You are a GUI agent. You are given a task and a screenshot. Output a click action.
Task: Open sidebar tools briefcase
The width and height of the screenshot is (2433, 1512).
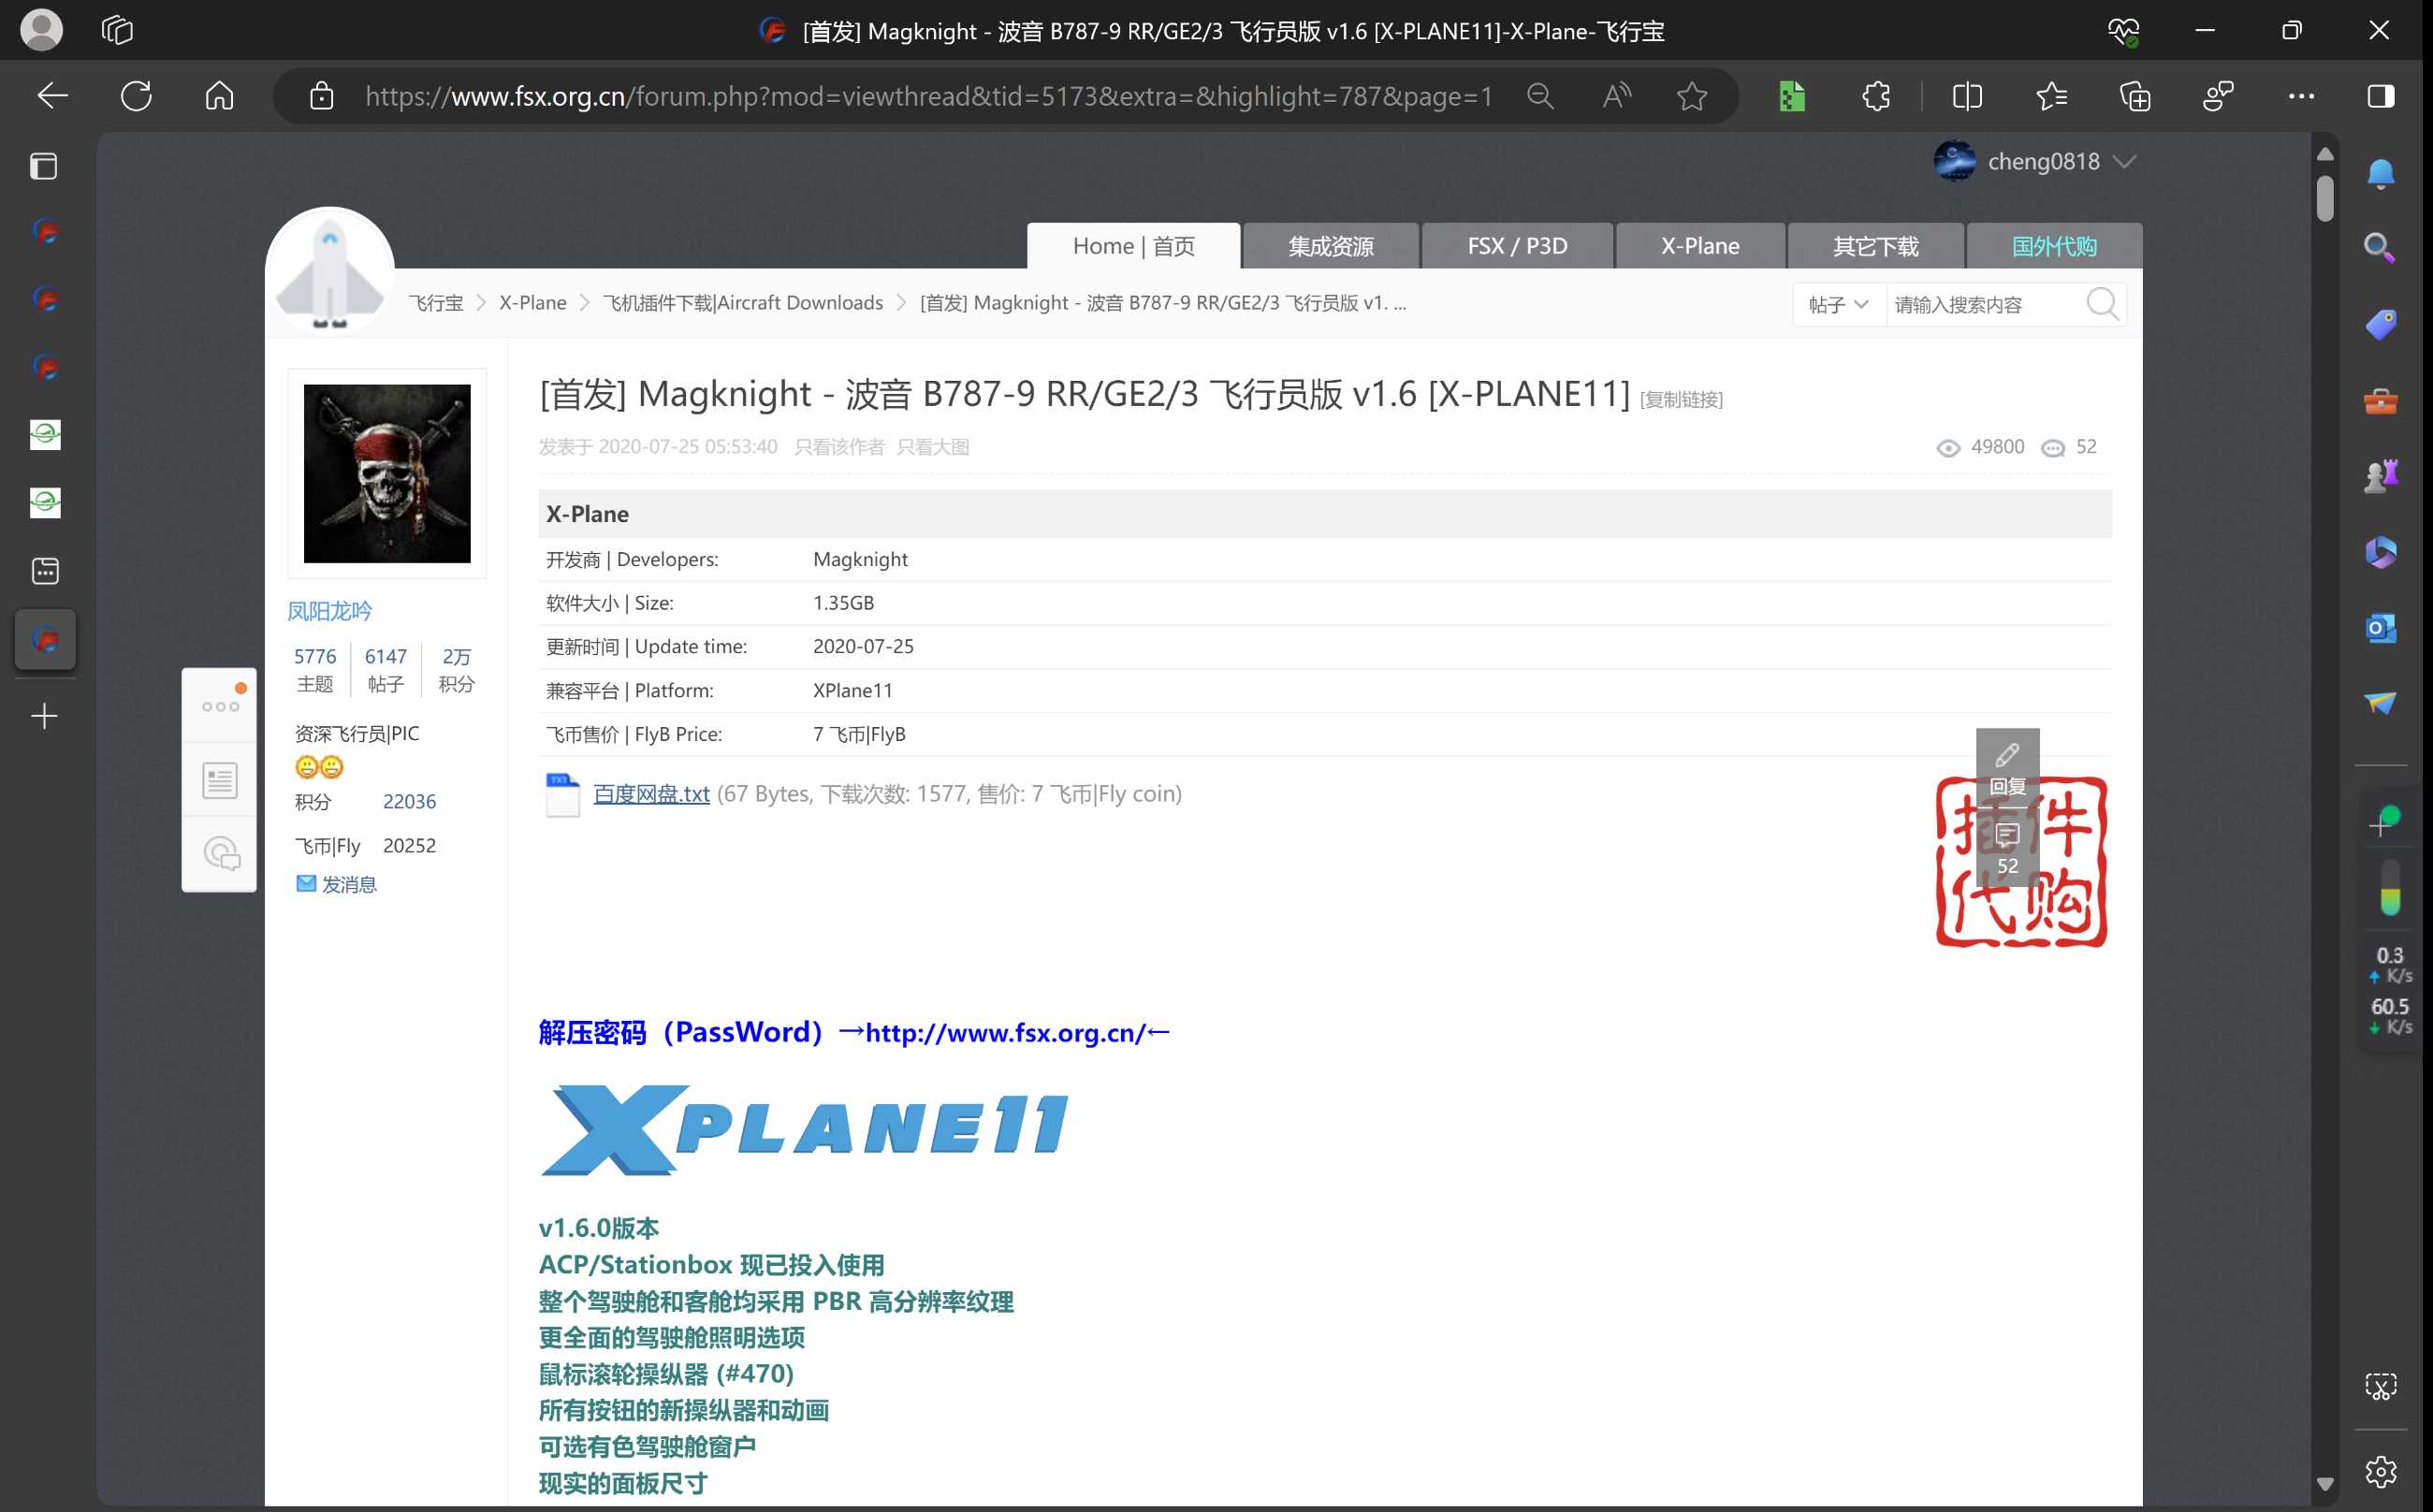click(x=2381, y=401)
